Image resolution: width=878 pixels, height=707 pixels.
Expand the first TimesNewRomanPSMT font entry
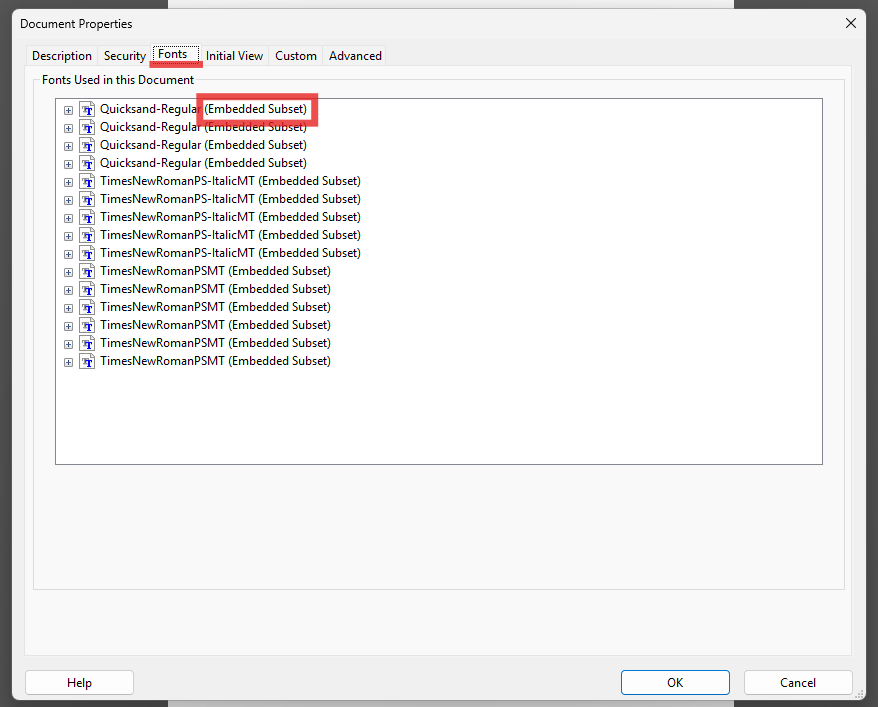click(68, 272)
